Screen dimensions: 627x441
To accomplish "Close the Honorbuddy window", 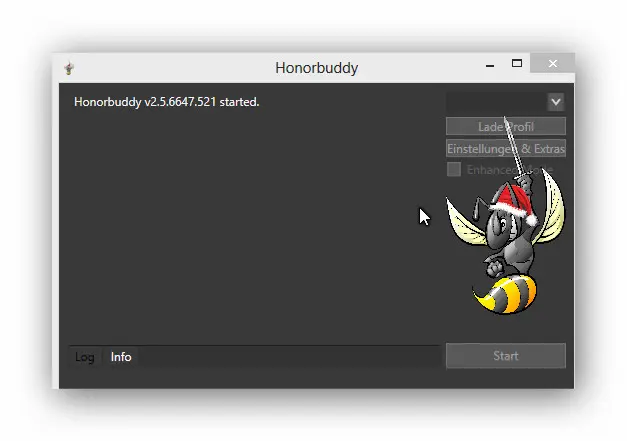I will (552, 65).
